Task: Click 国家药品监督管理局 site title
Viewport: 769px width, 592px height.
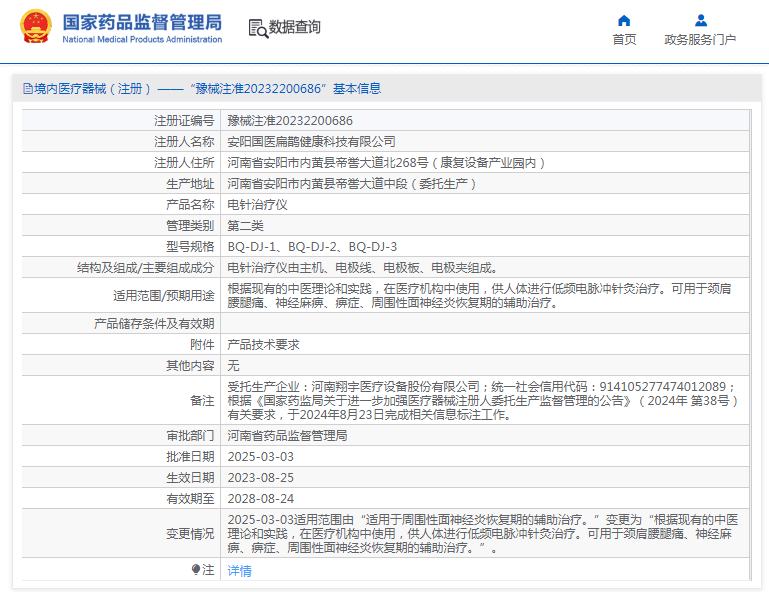Action: tap(142, 22)
